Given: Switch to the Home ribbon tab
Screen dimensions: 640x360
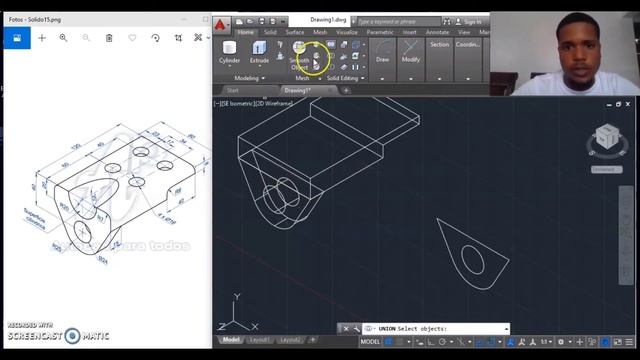Looking at the screenshot, I should pos(245,32).
